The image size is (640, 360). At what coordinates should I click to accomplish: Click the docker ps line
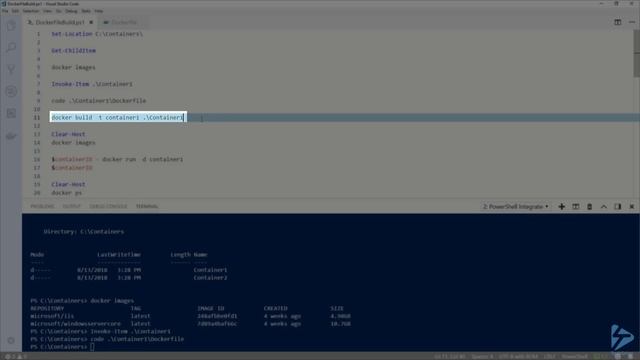pos(67,193)
